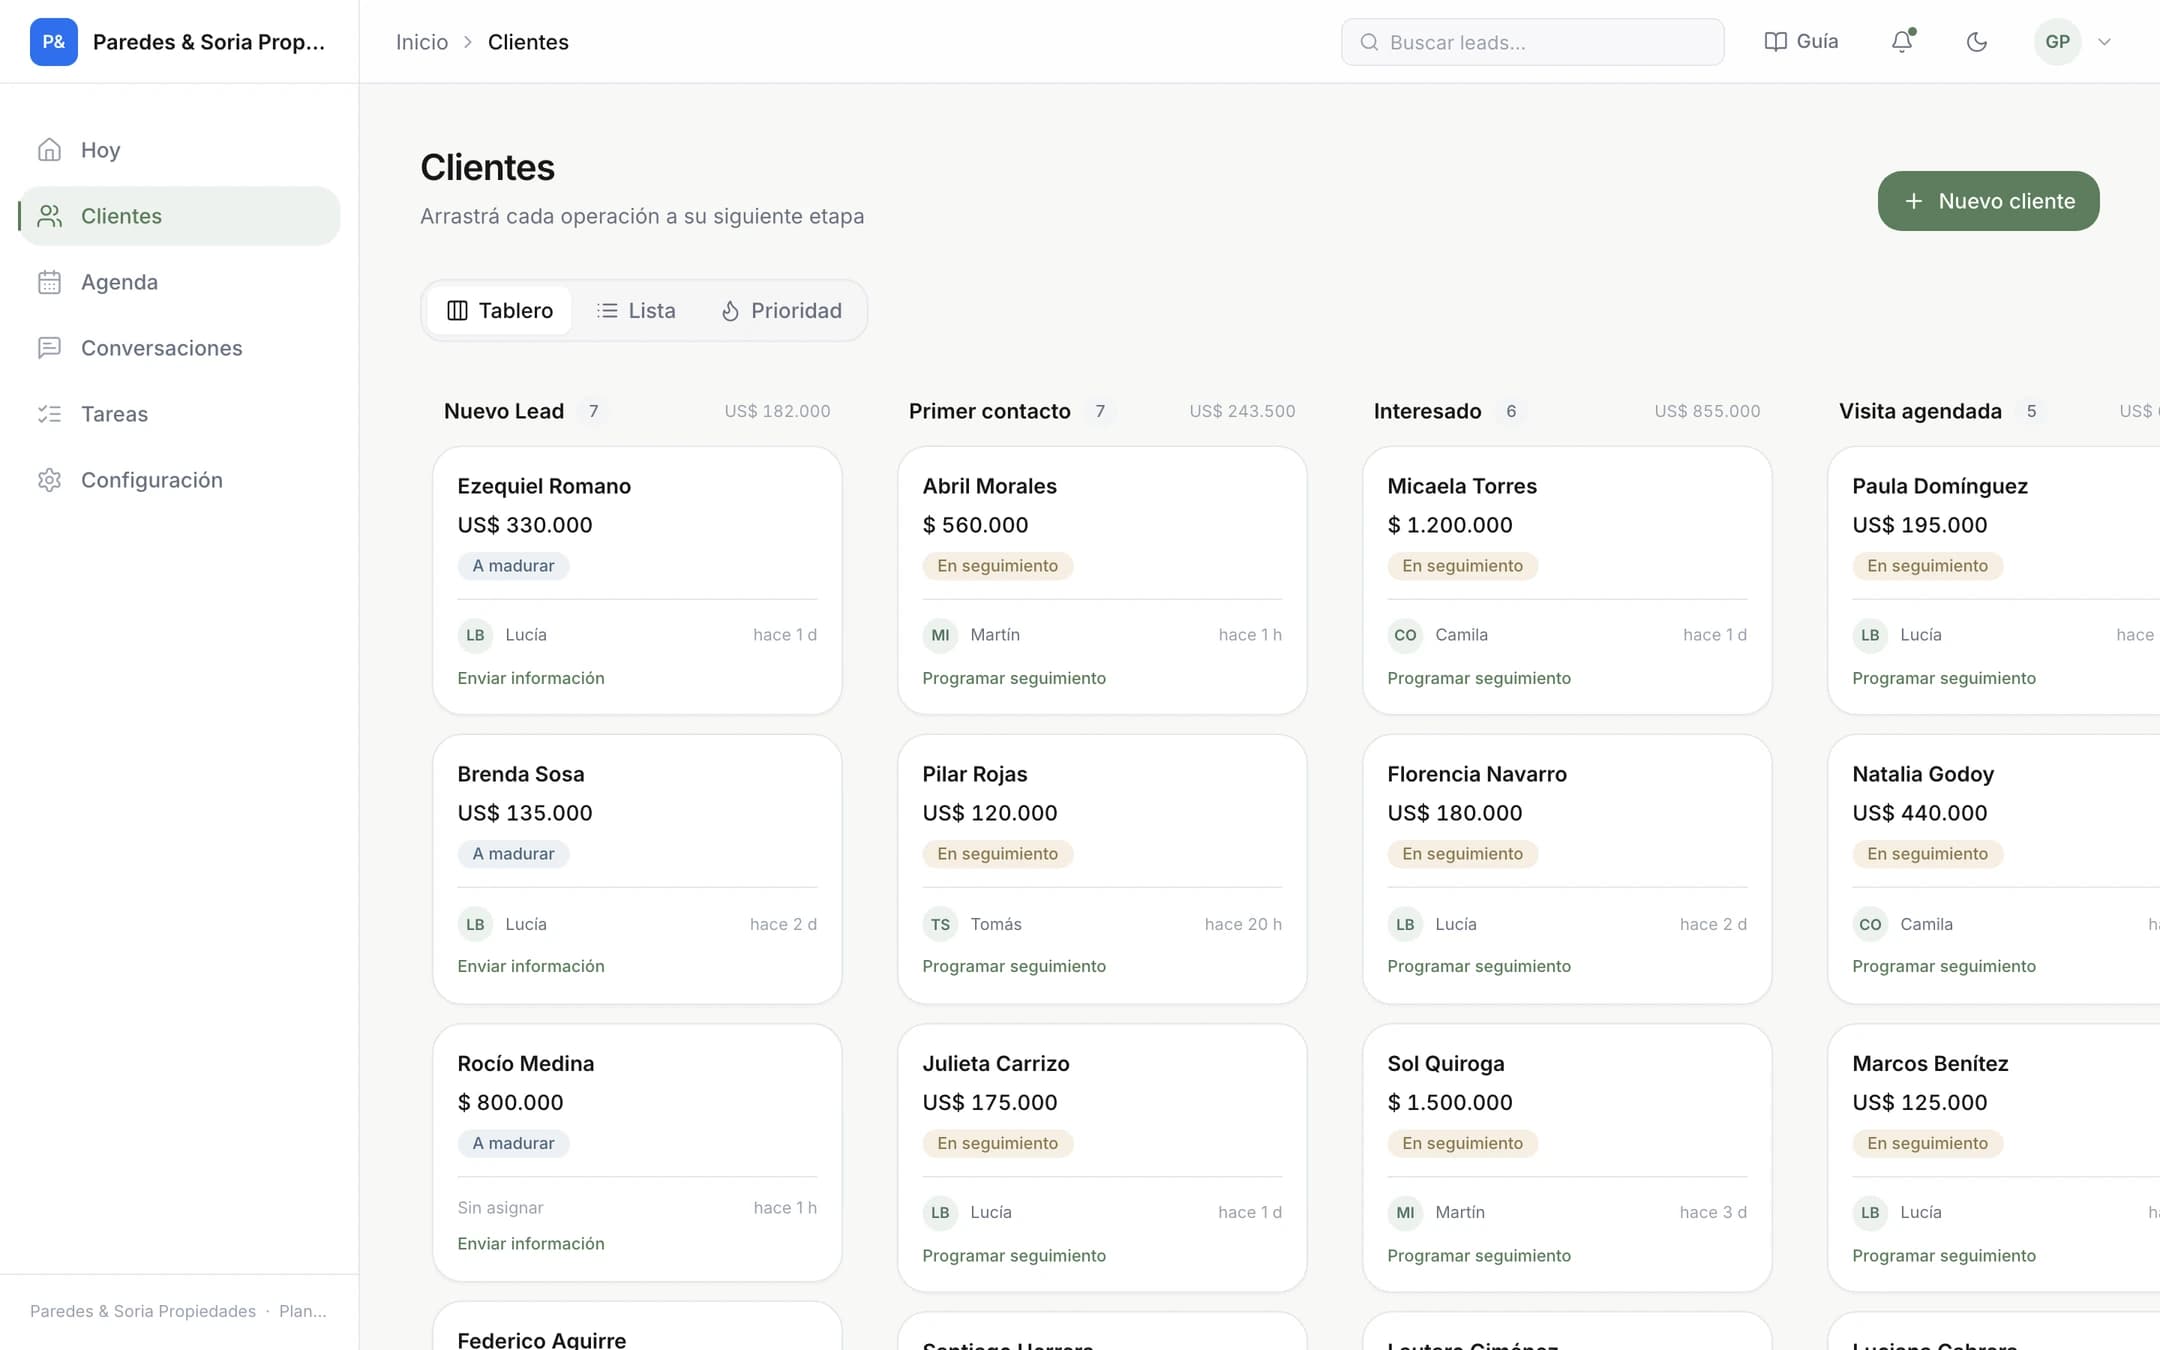The width and height of the screenshot is (2160, 1350).
Task: Open the notifications bell
Action: pyautogui.click(x=1901, y=42)
